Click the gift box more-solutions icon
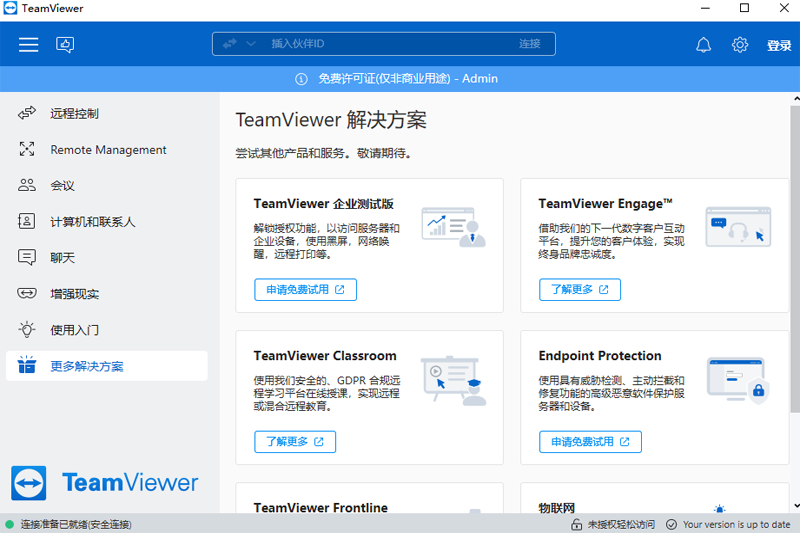This screenshot has width=800, height=533. [27, 365]
